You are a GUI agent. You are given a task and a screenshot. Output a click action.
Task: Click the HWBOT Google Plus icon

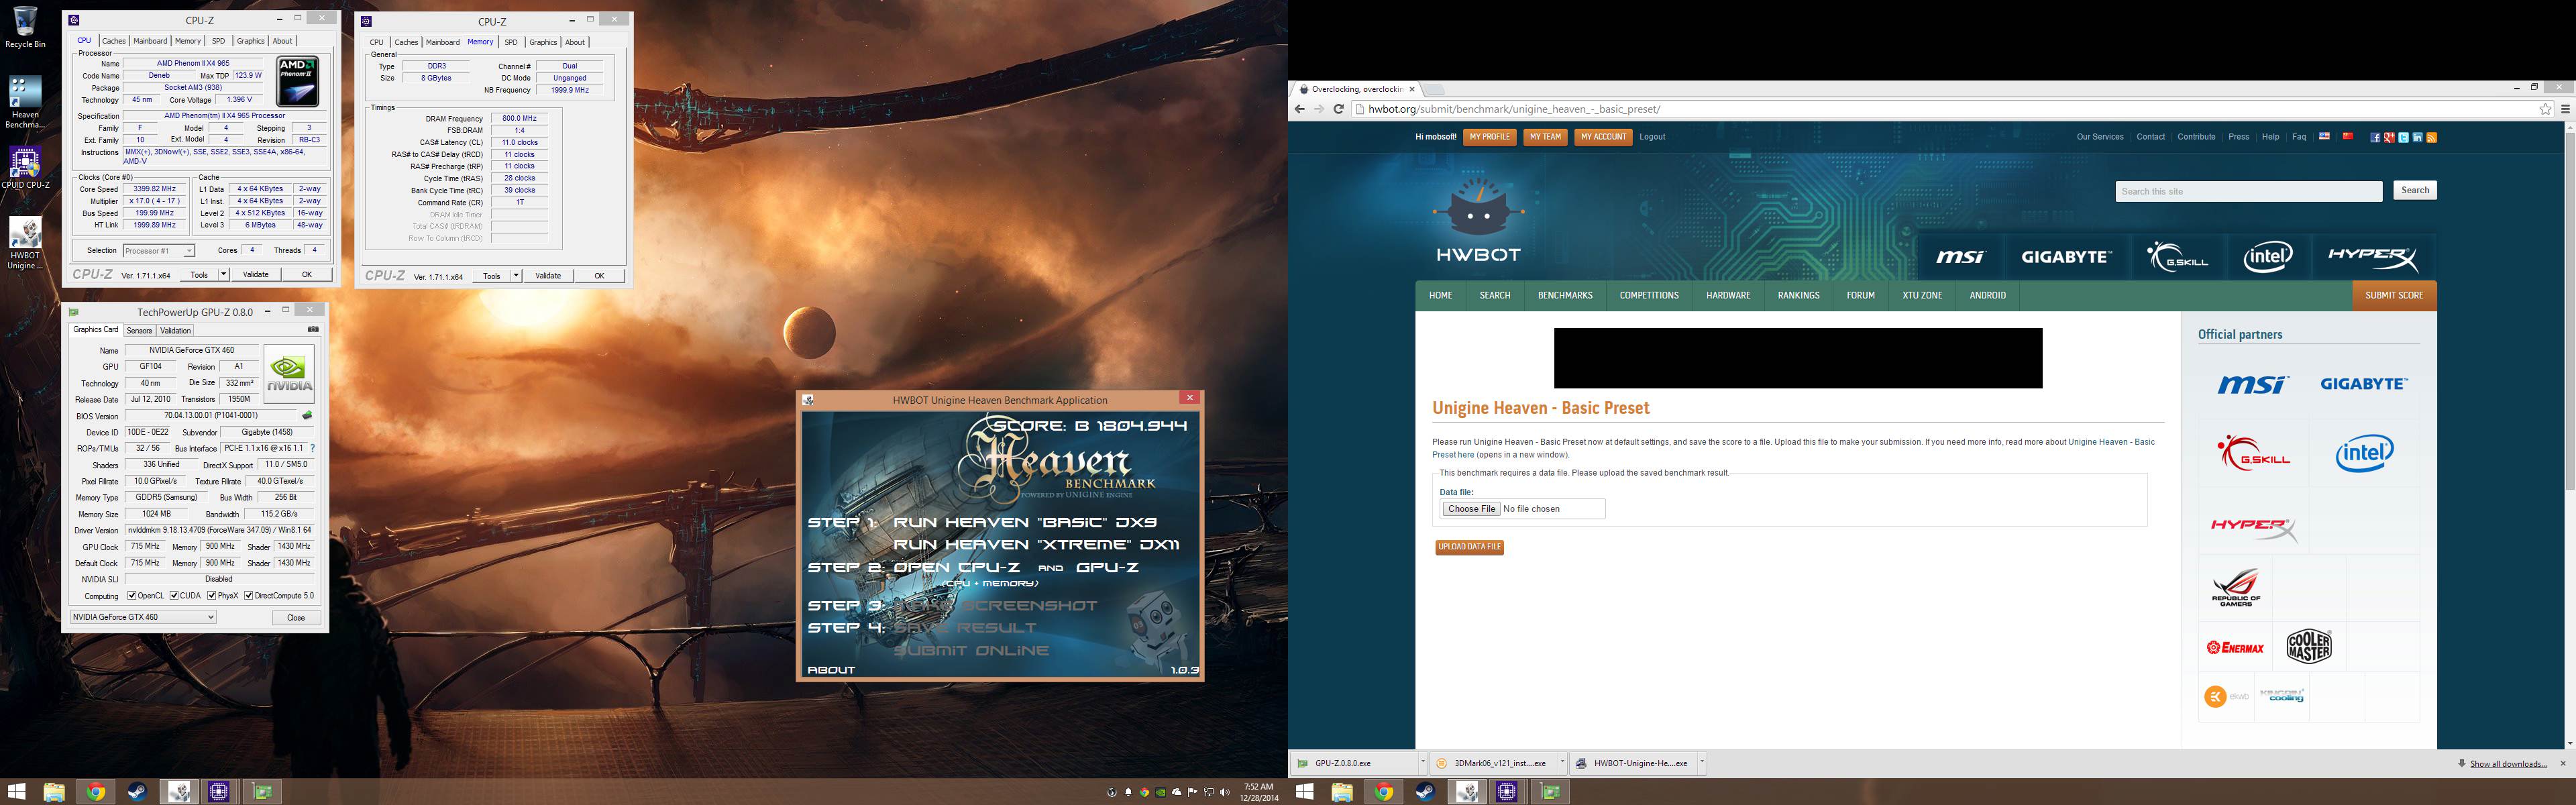tap(2388, 137)
